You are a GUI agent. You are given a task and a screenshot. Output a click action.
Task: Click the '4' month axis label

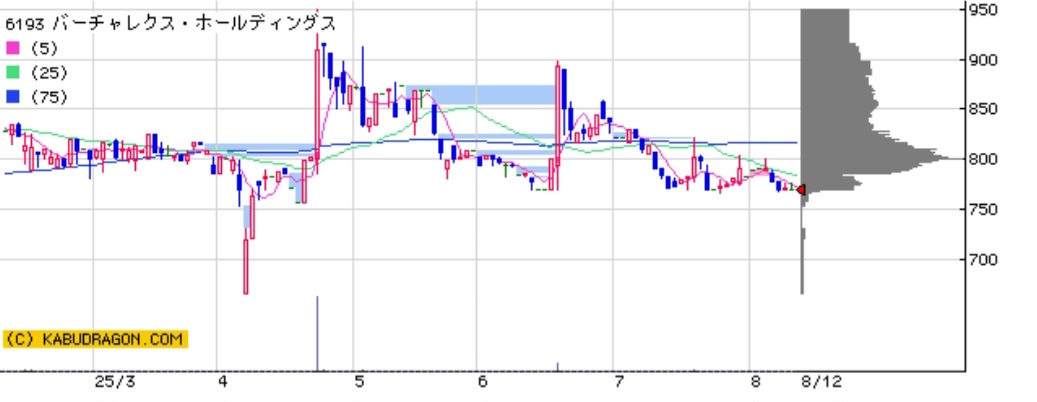[223, 382]
